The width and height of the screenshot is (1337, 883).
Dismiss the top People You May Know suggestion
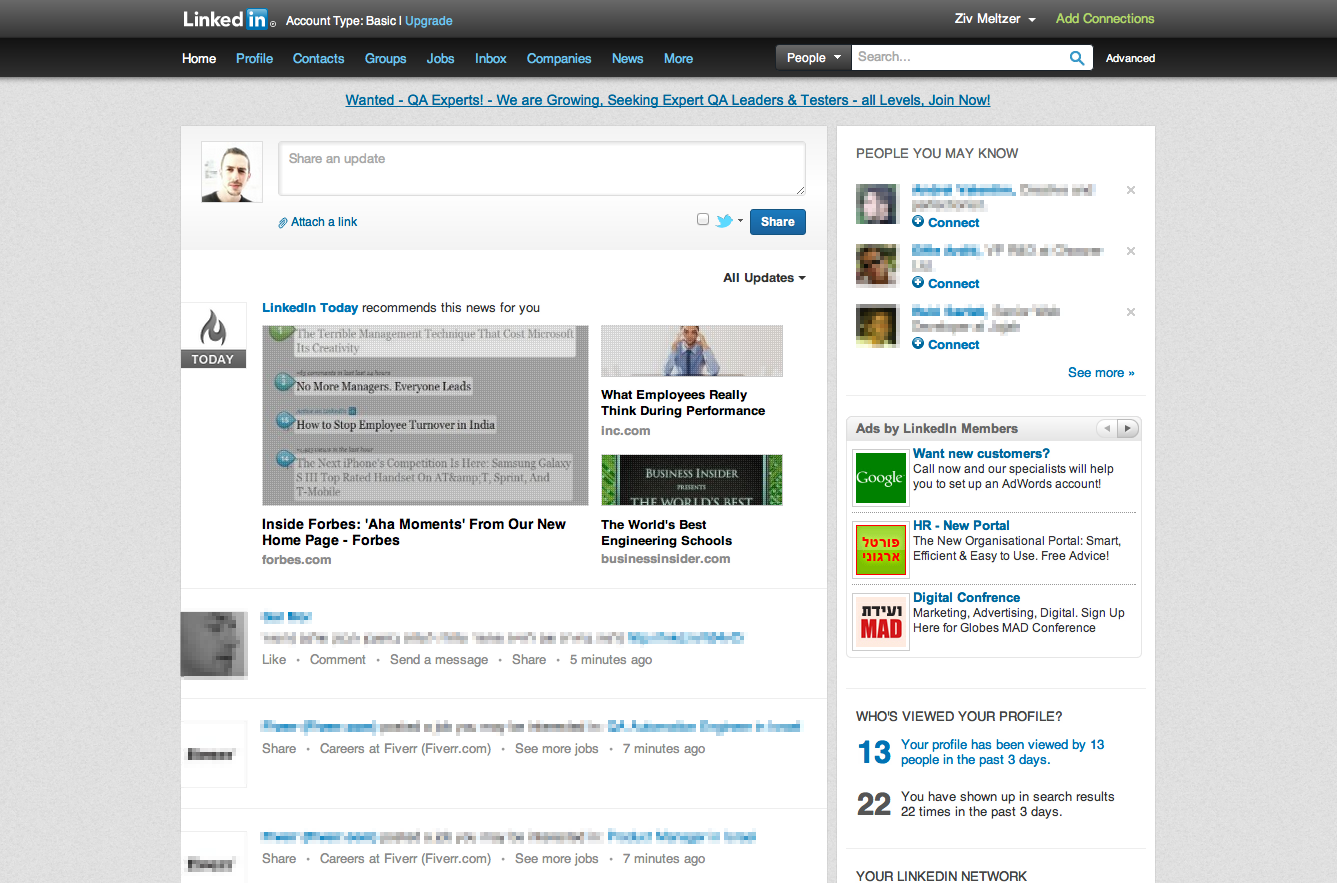click(x=1131, y=190)
